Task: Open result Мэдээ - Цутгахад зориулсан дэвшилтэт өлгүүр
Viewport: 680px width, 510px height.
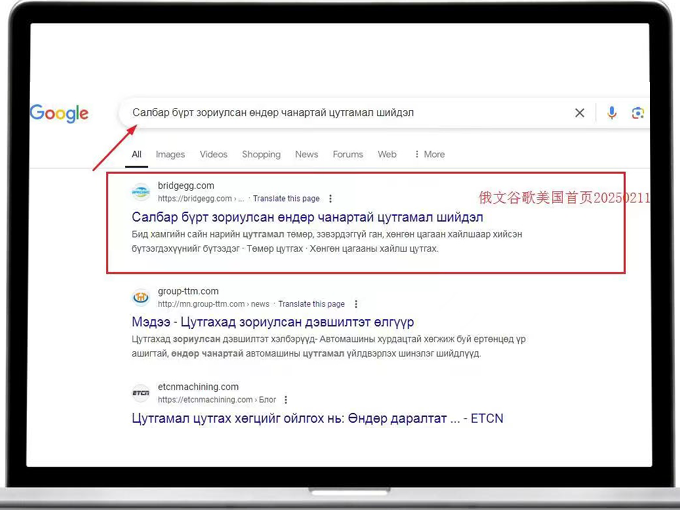Action: (x=273, y=322)
